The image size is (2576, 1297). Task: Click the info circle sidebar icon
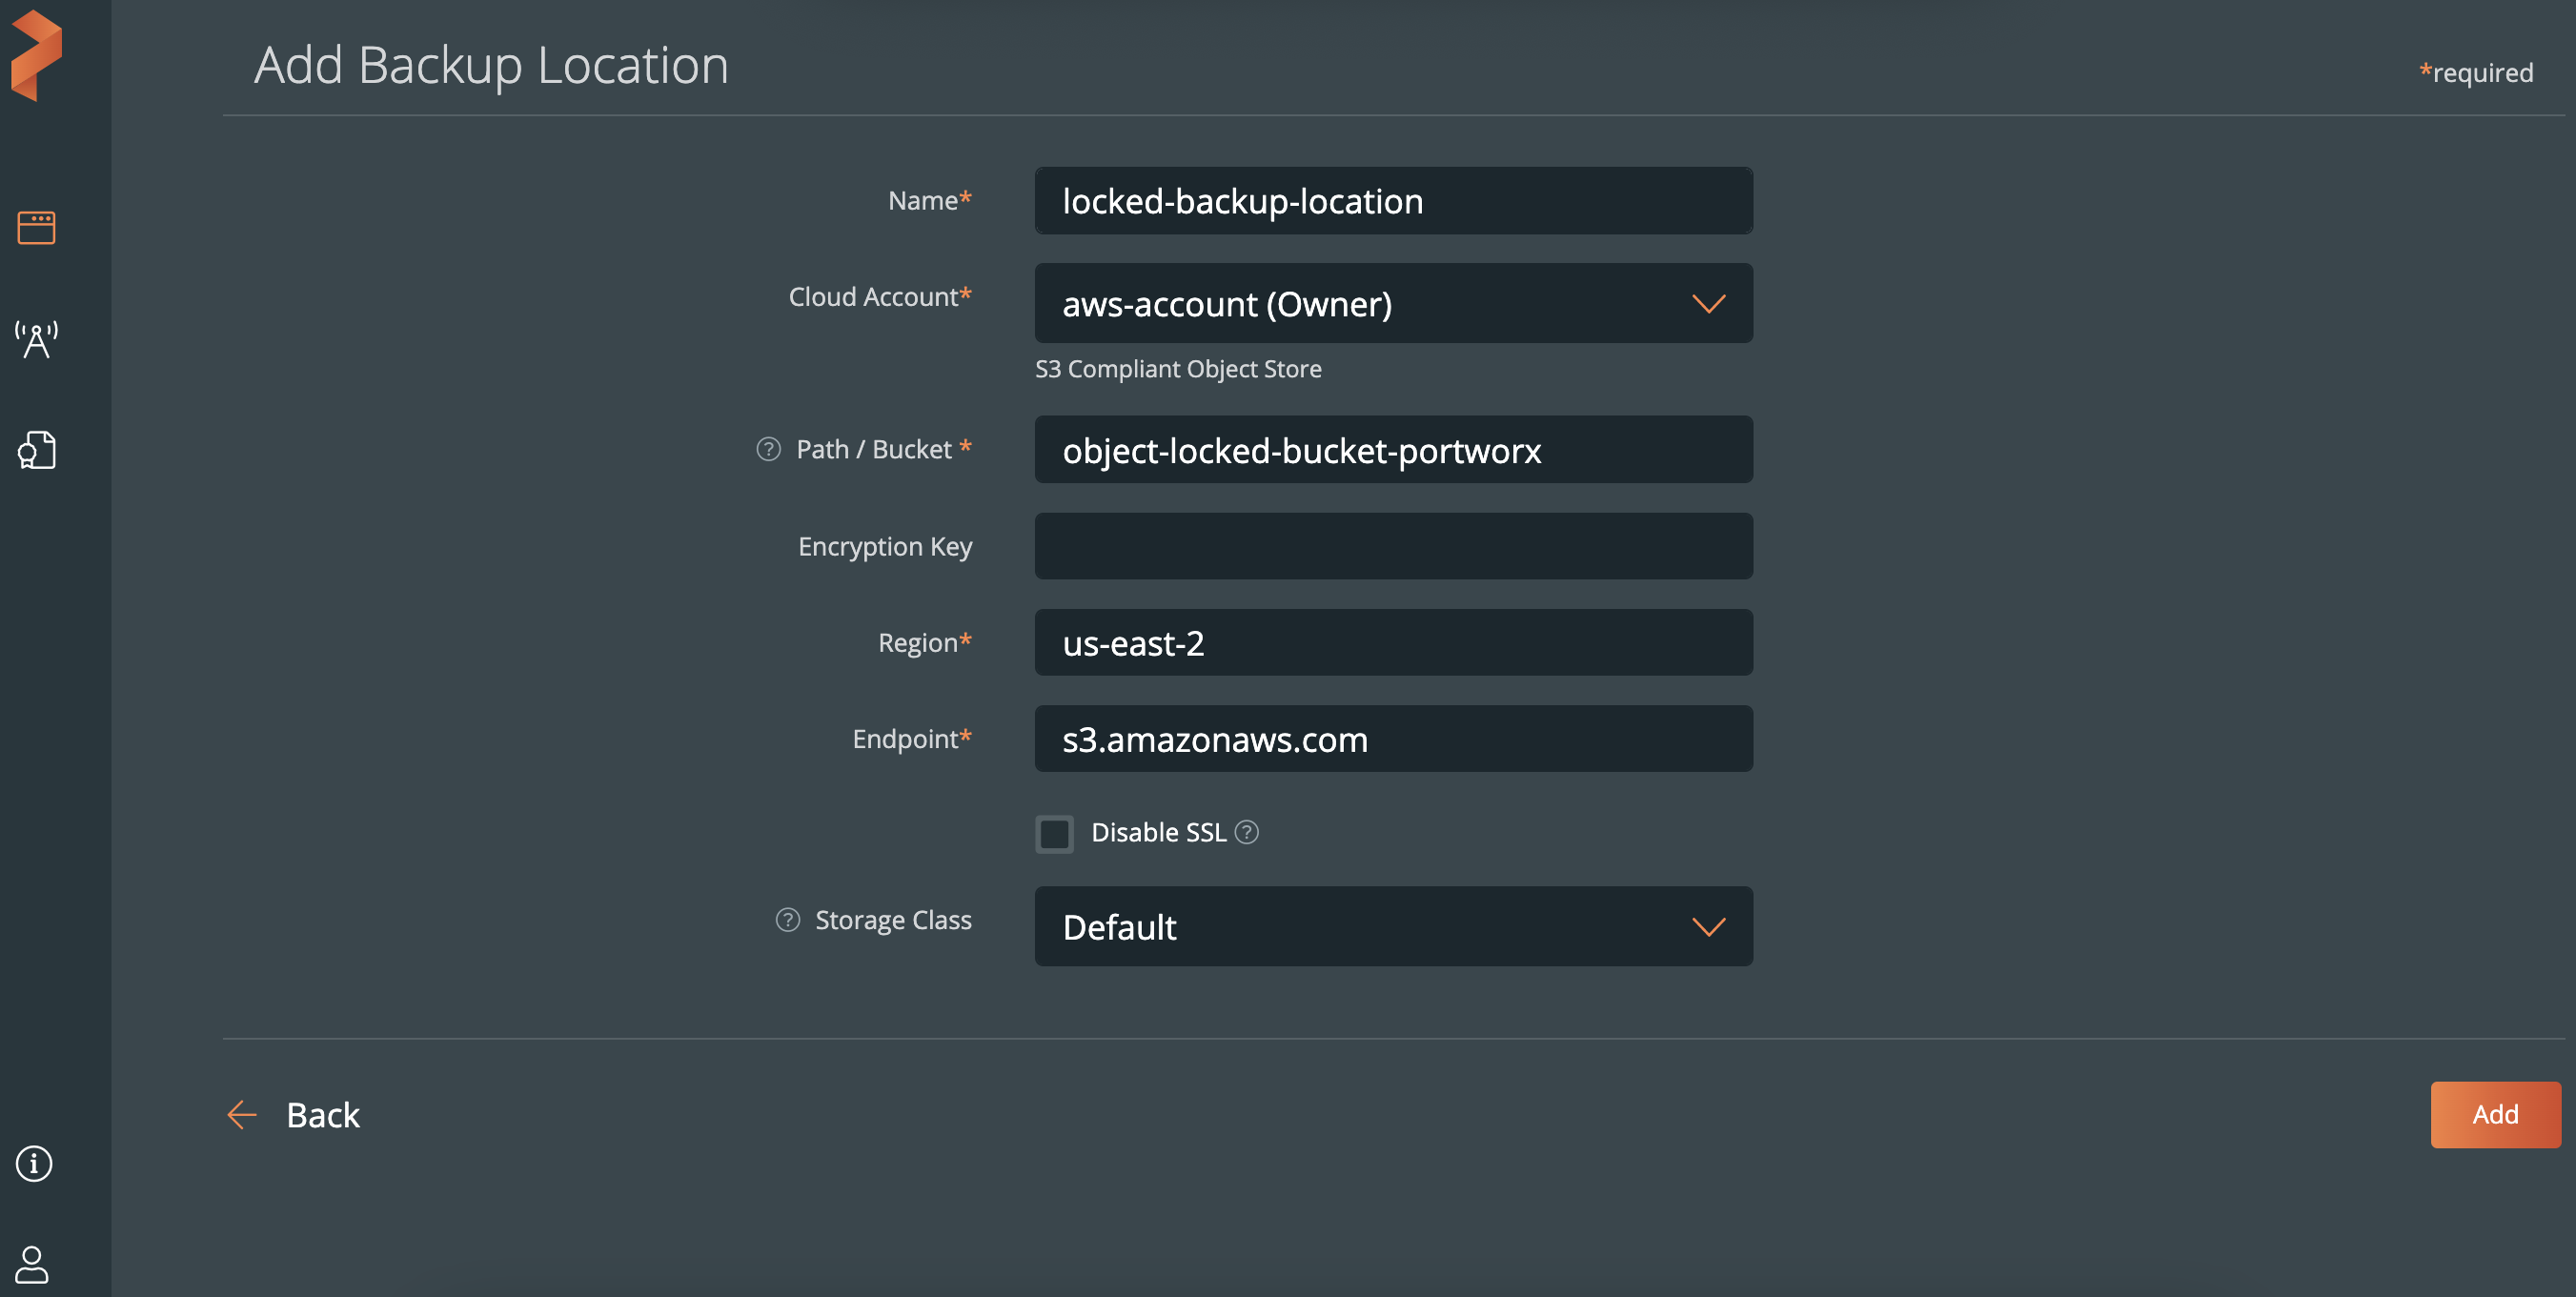pyautogui.click(x=34, y=1163)
